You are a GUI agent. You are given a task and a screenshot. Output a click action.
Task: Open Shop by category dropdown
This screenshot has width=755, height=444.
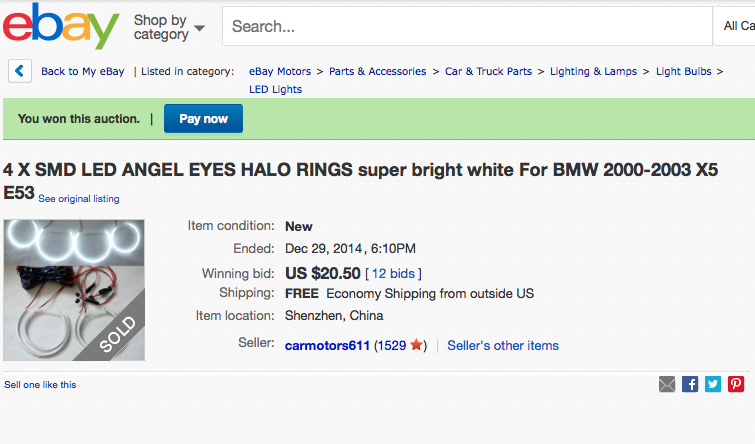coord(169,27)
